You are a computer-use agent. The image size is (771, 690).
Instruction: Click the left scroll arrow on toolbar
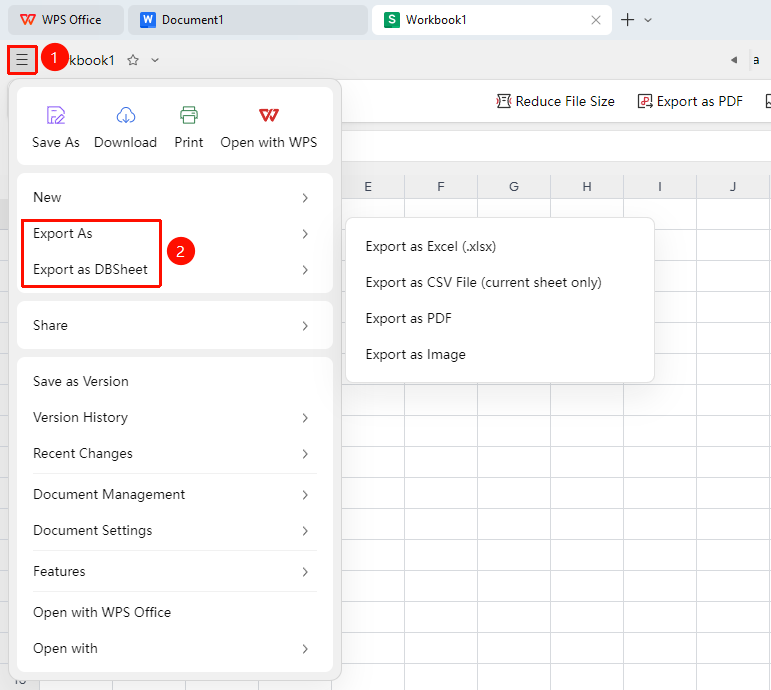[734, 60]
